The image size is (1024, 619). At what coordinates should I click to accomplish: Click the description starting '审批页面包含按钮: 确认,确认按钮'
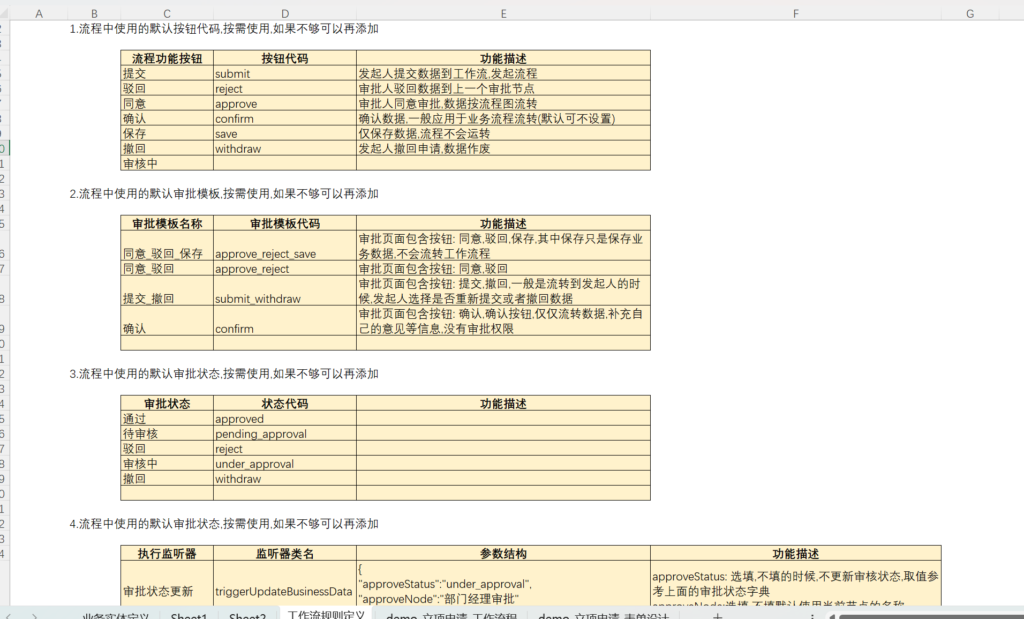click(504, 321)
